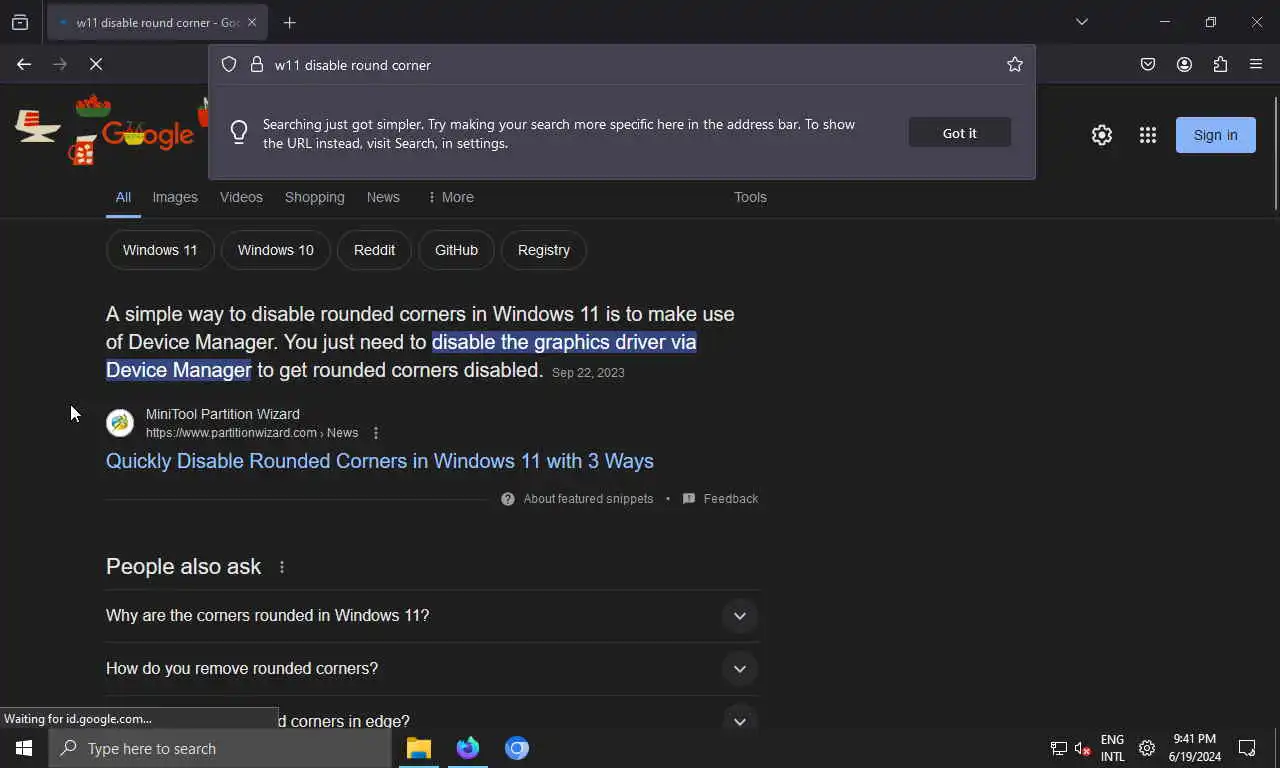Expand 'How do you remove rounded corners' question
The width and height of the screenshot is (1280, 768).
pos(432,669)
